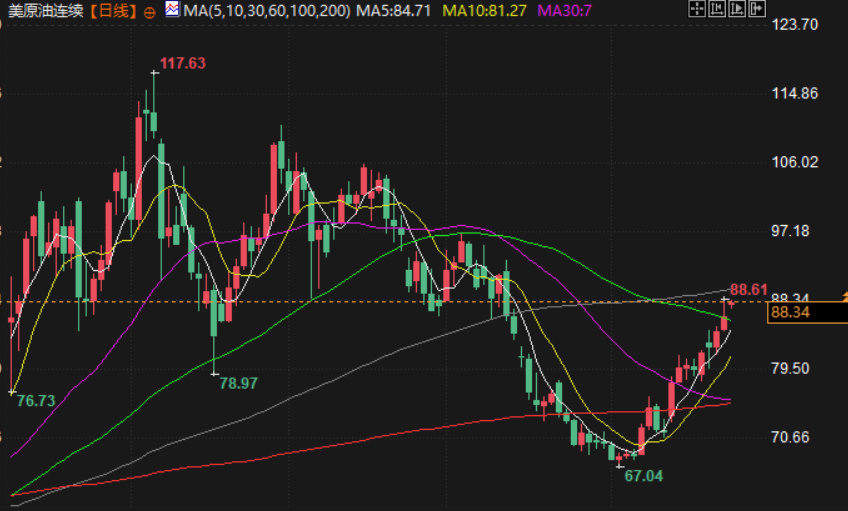Open the MA(5,10,30,60,100,200) indicator settings
This screenshot has width=848, height=511.
pyautogui.click(x=267, y=10)
